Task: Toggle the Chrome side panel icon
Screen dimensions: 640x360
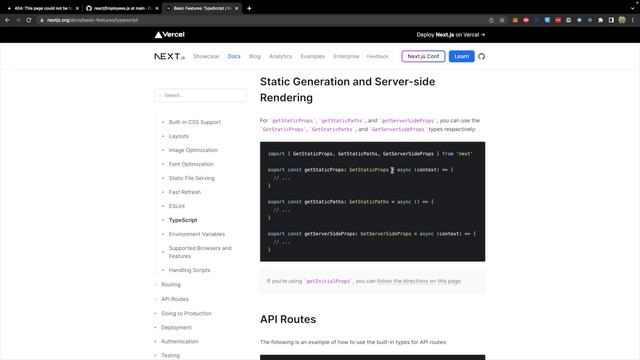Action: click(x=611, y=20)
